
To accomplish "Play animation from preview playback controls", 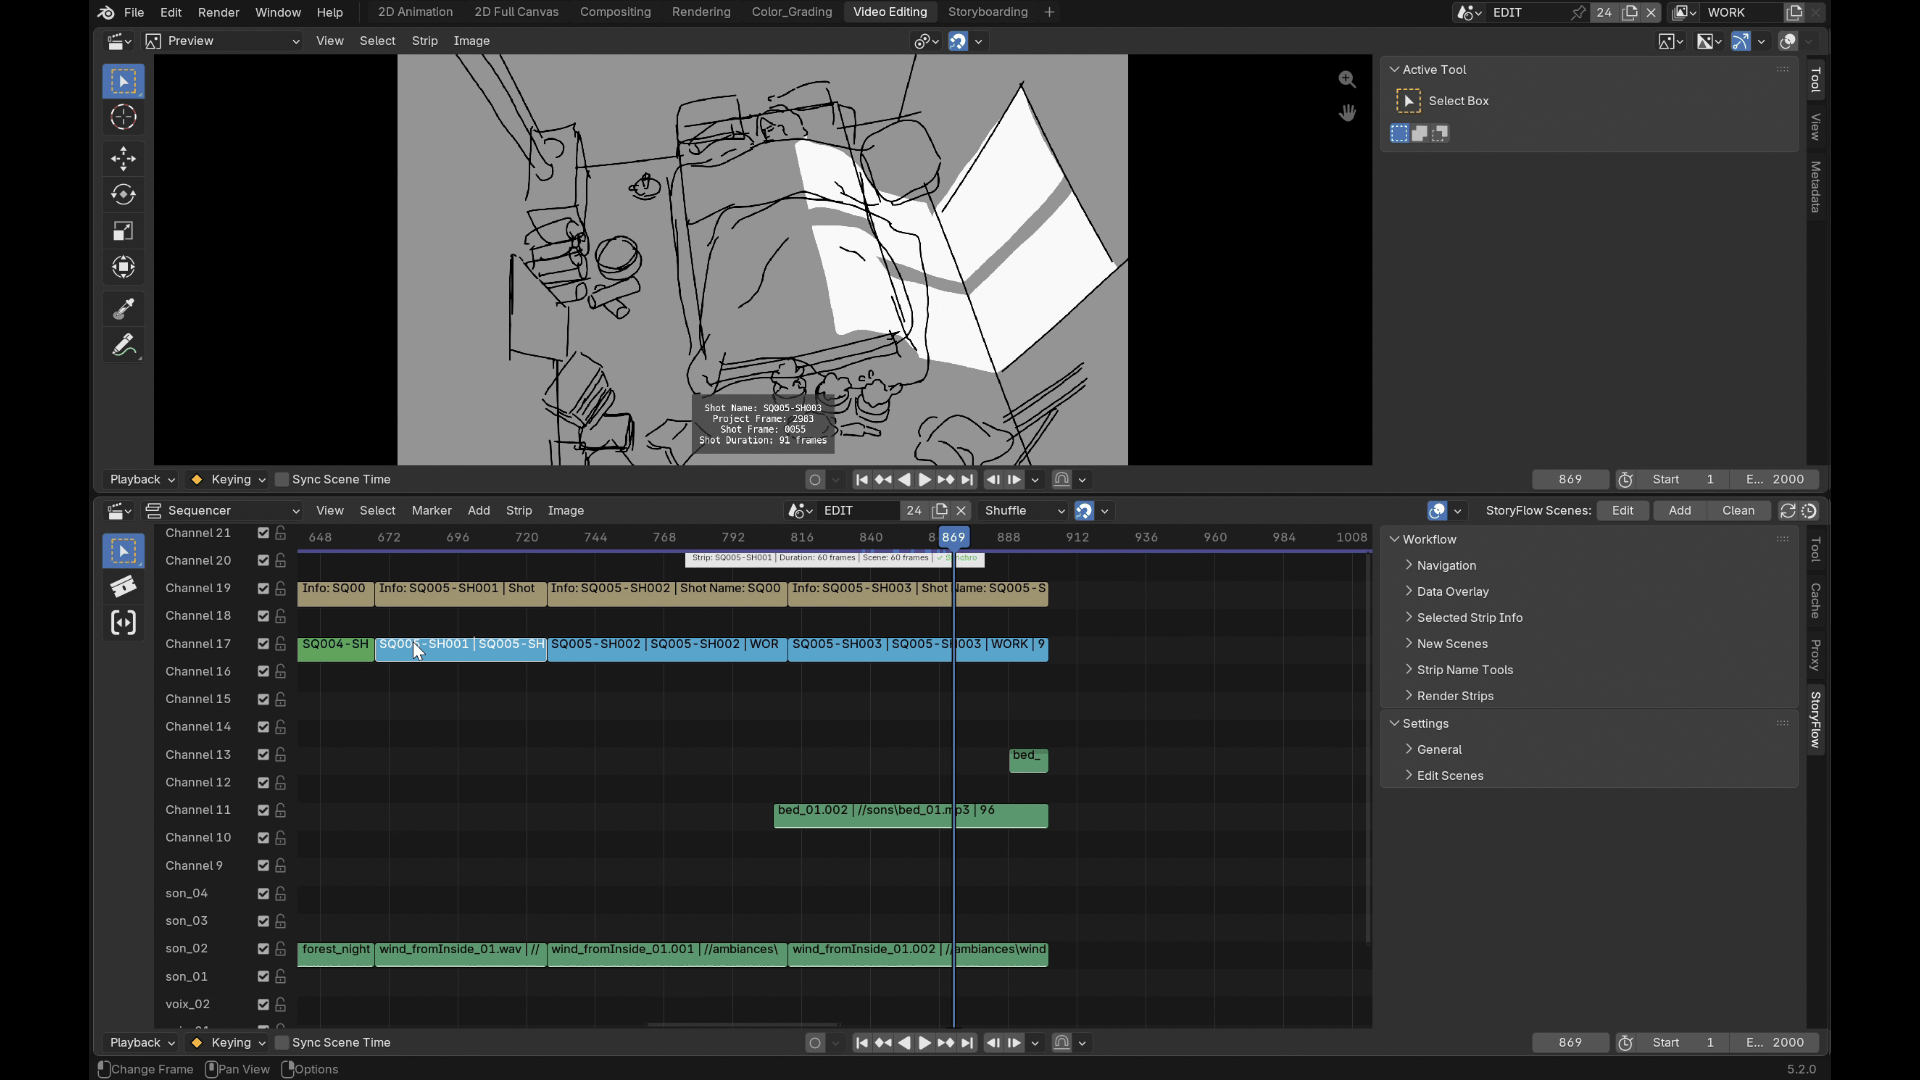I will pos(925,480).
